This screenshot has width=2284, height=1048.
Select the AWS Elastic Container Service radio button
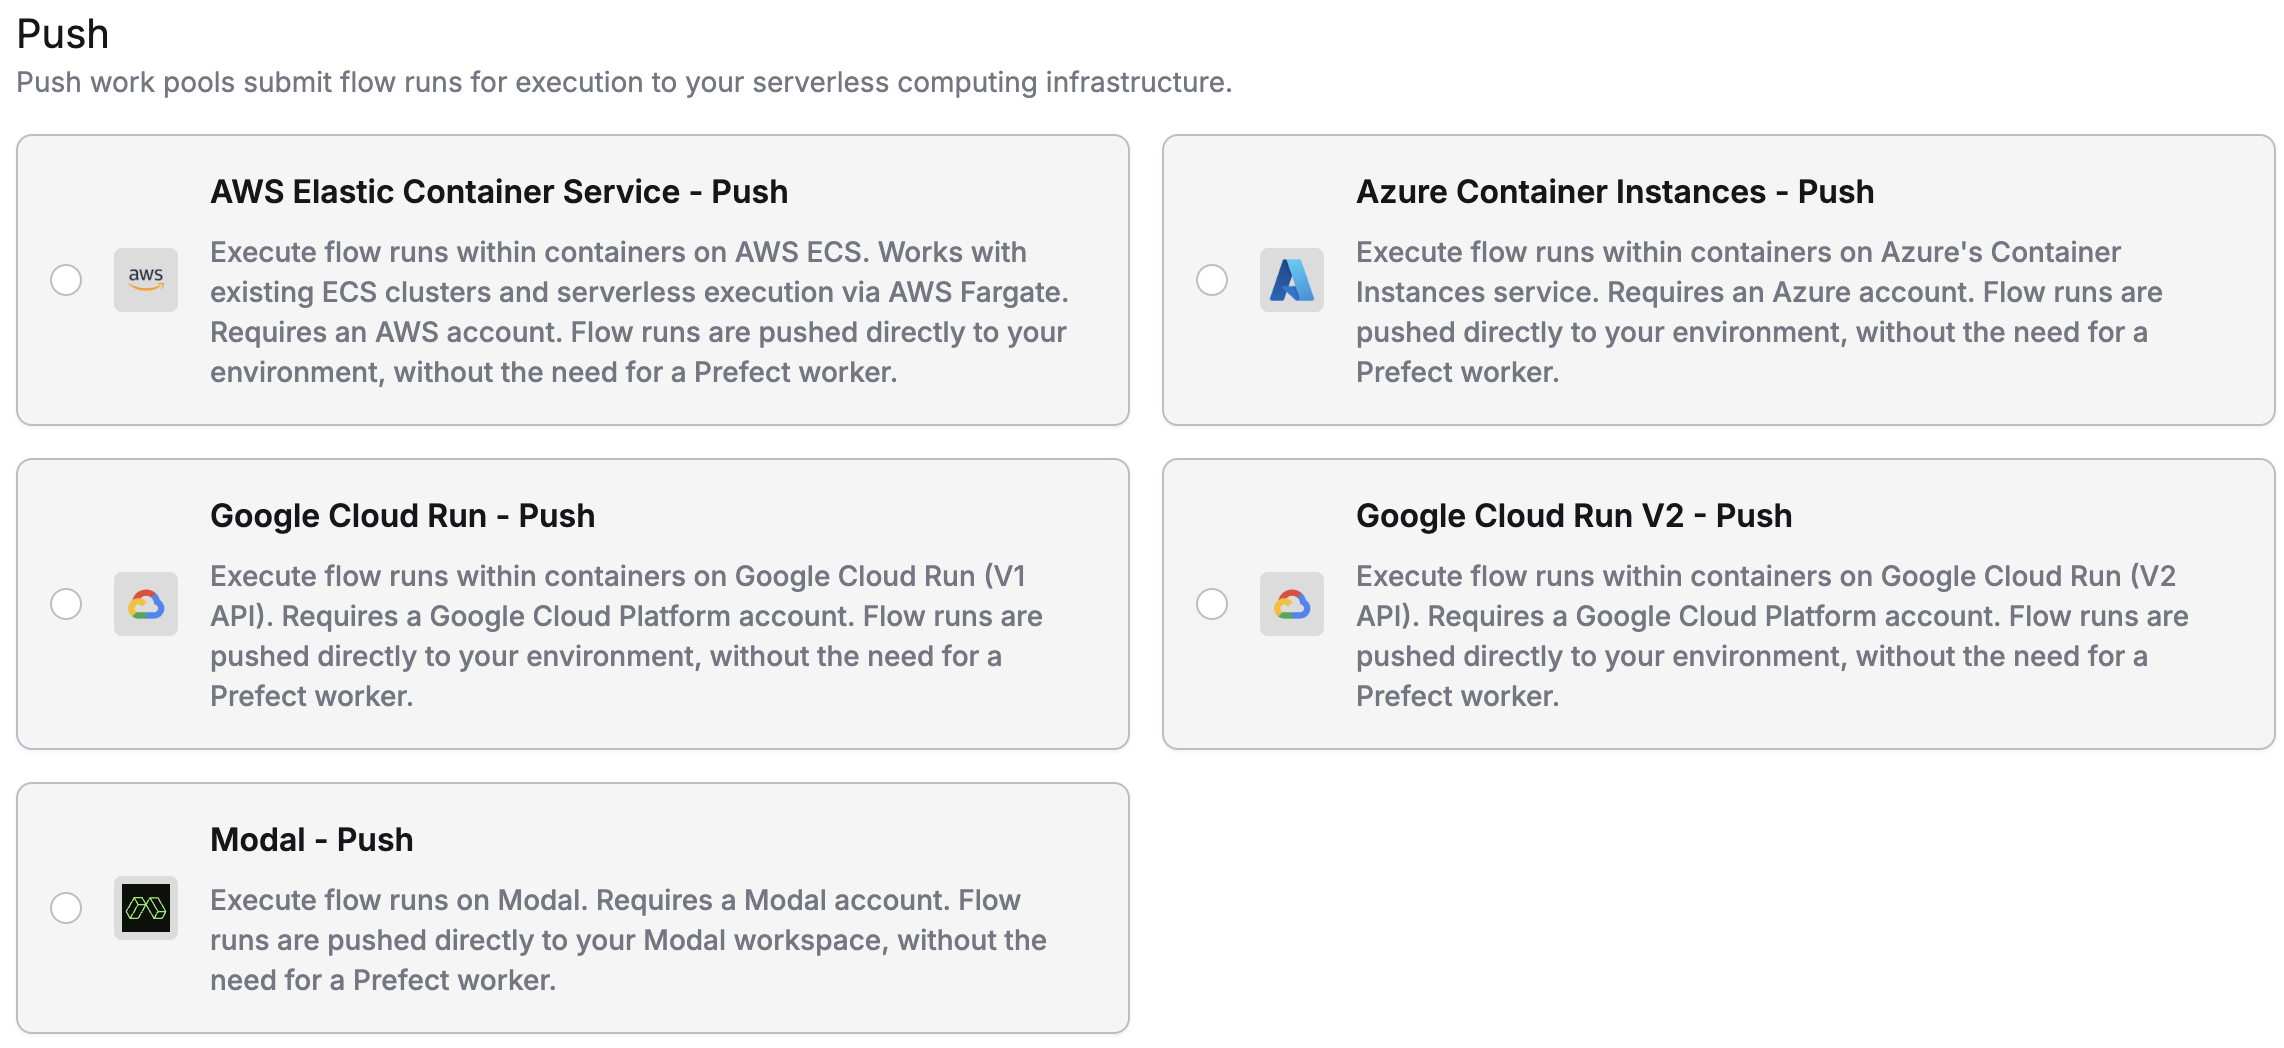click(x=67, y=281)
